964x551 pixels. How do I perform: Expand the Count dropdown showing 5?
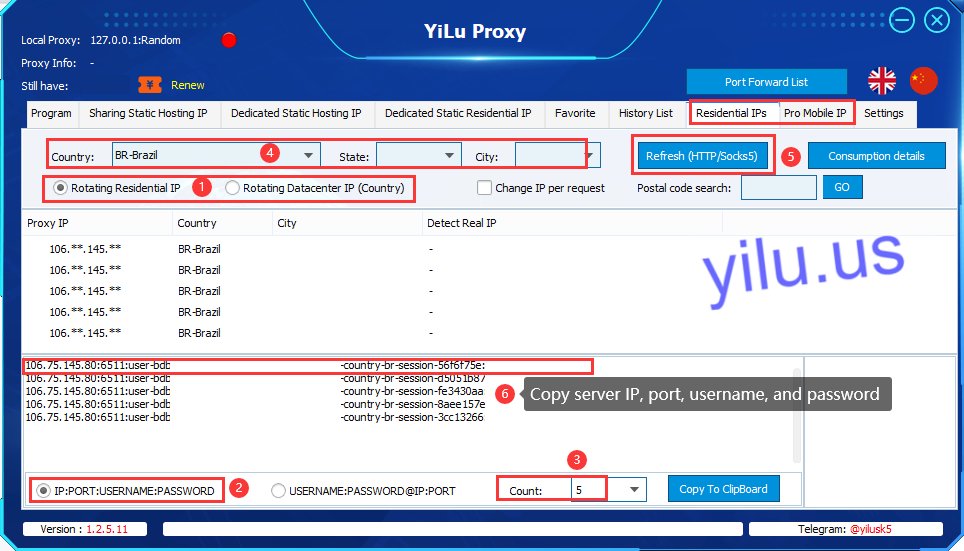click(x=634, y=490)
